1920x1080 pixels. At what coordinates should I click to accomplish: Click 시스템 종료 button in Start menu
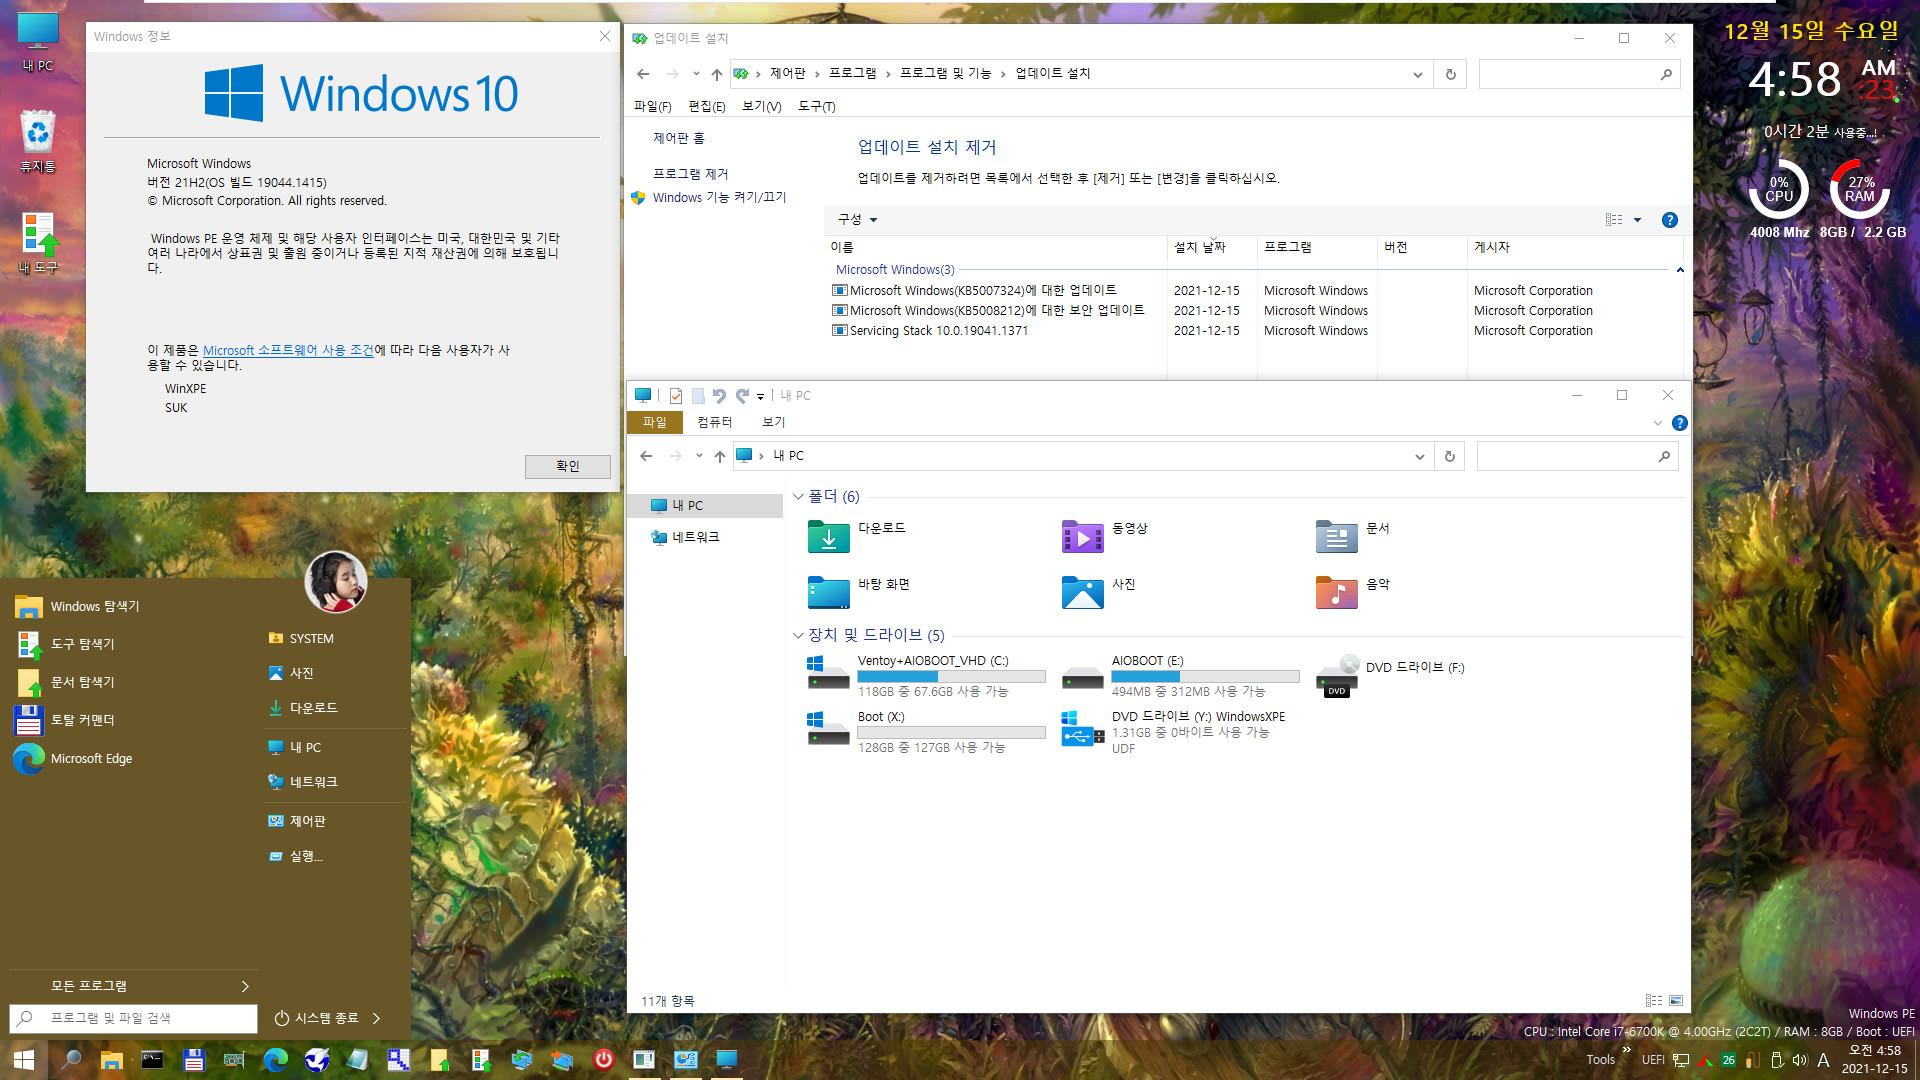(316, 1018)
